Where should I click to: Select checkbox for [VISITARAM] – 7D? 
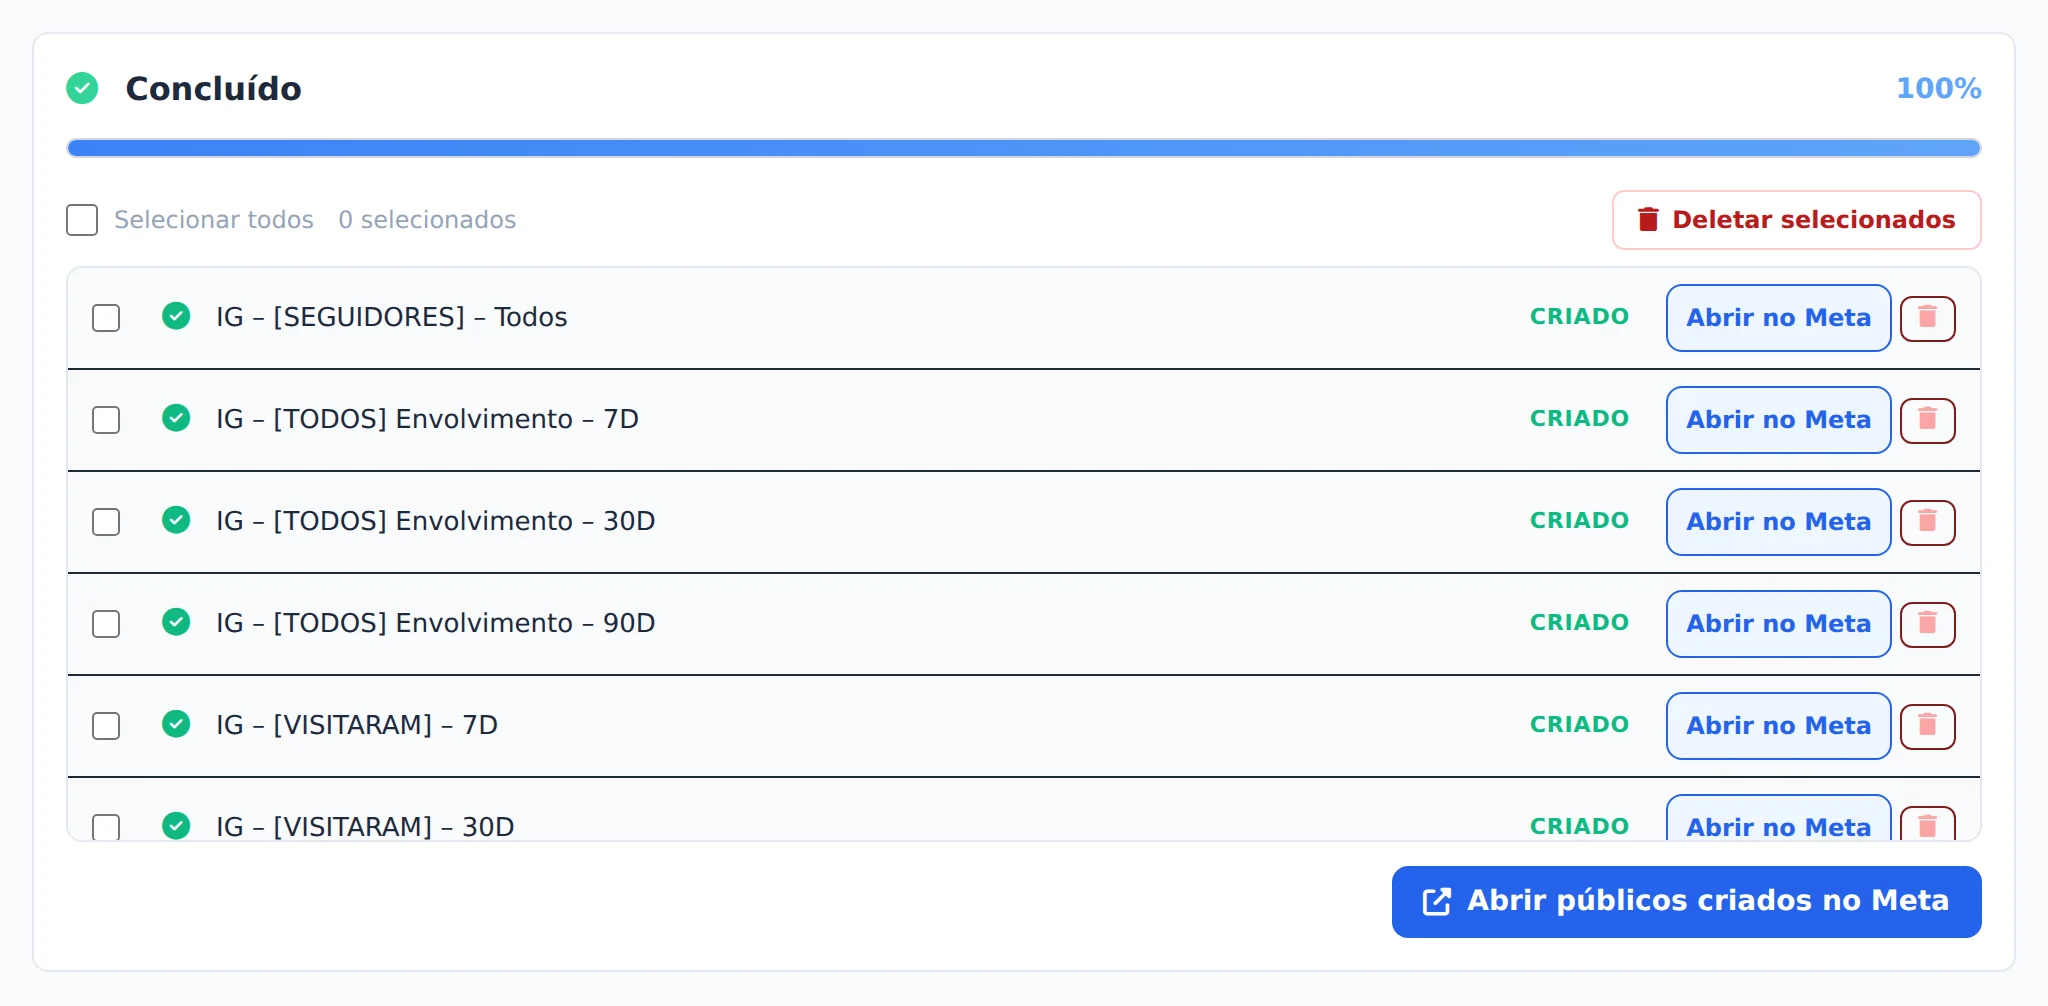[x=106, y=726]
